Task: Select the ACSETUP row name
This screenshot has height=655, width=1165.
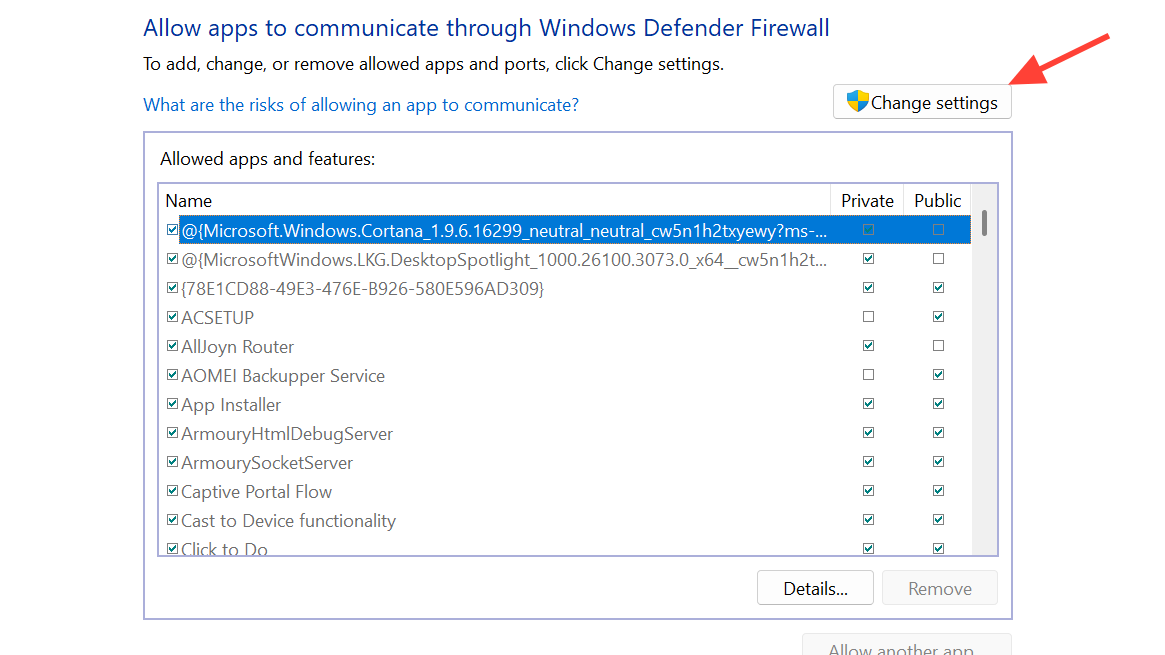Action: pos(218,318)
